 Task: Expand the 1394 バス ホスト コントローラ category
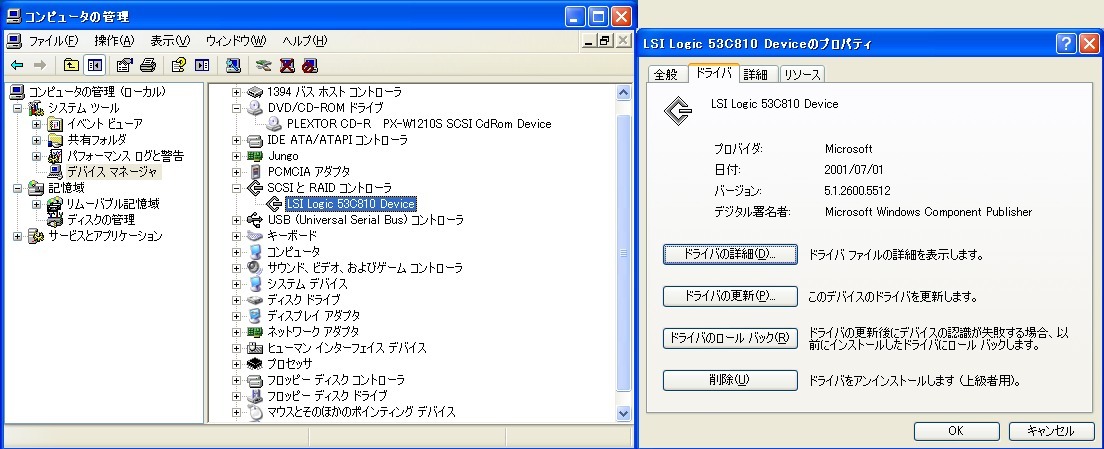pos(237,91)
